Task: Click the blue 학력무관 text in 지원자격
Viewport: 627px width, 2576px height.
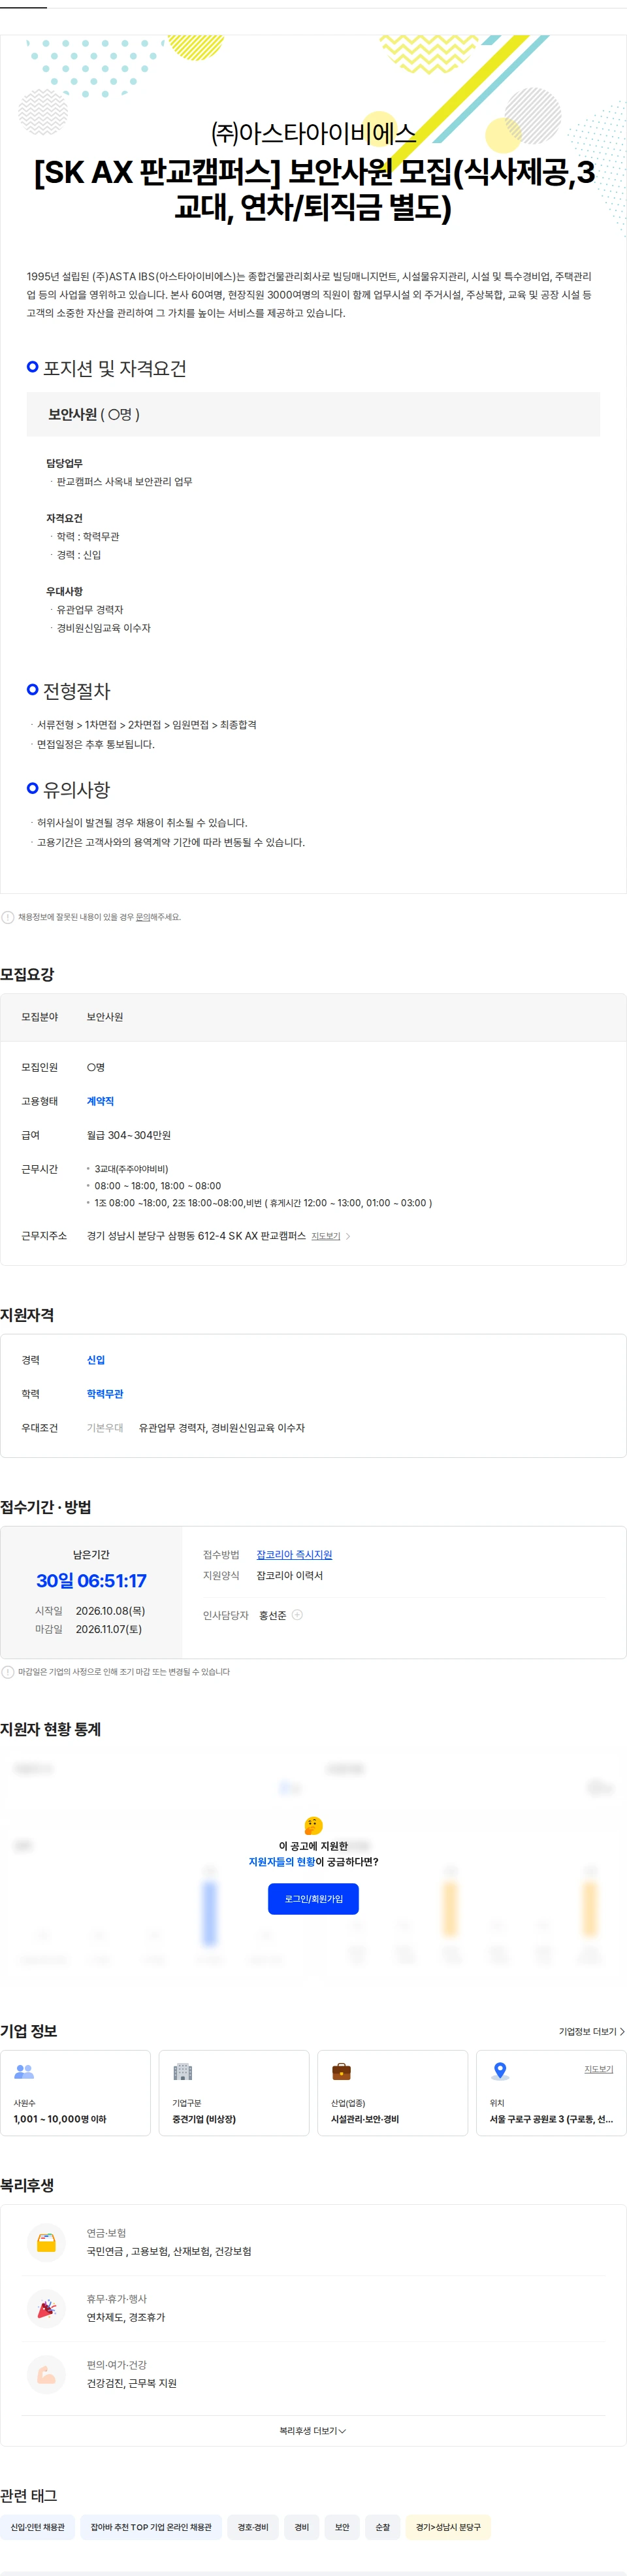Action: click(x=105, y=1394)
